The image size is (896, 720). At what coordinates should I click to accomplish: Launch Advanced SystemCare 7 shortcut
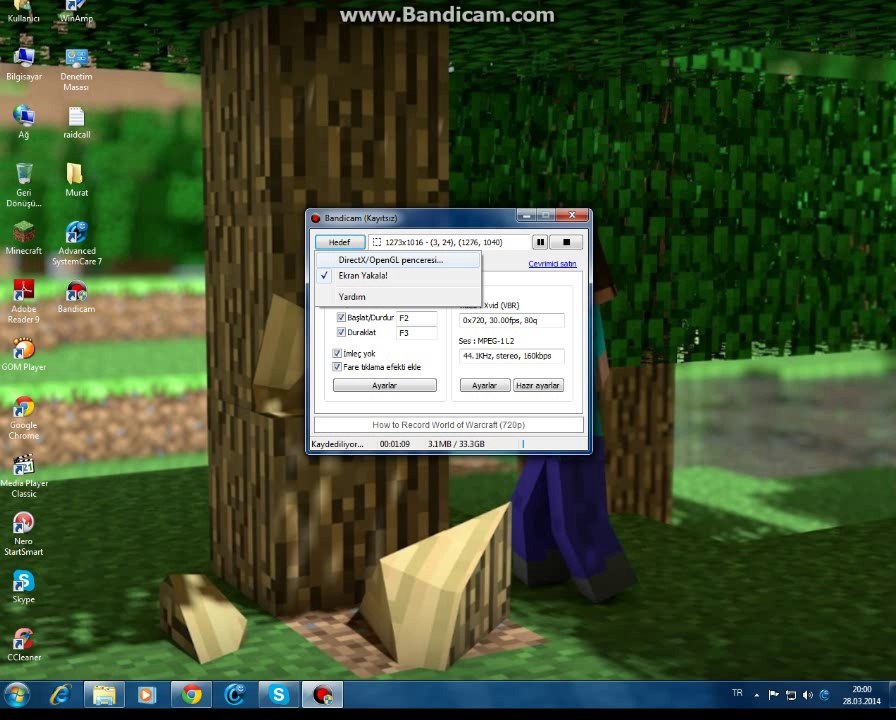[77, 243]
